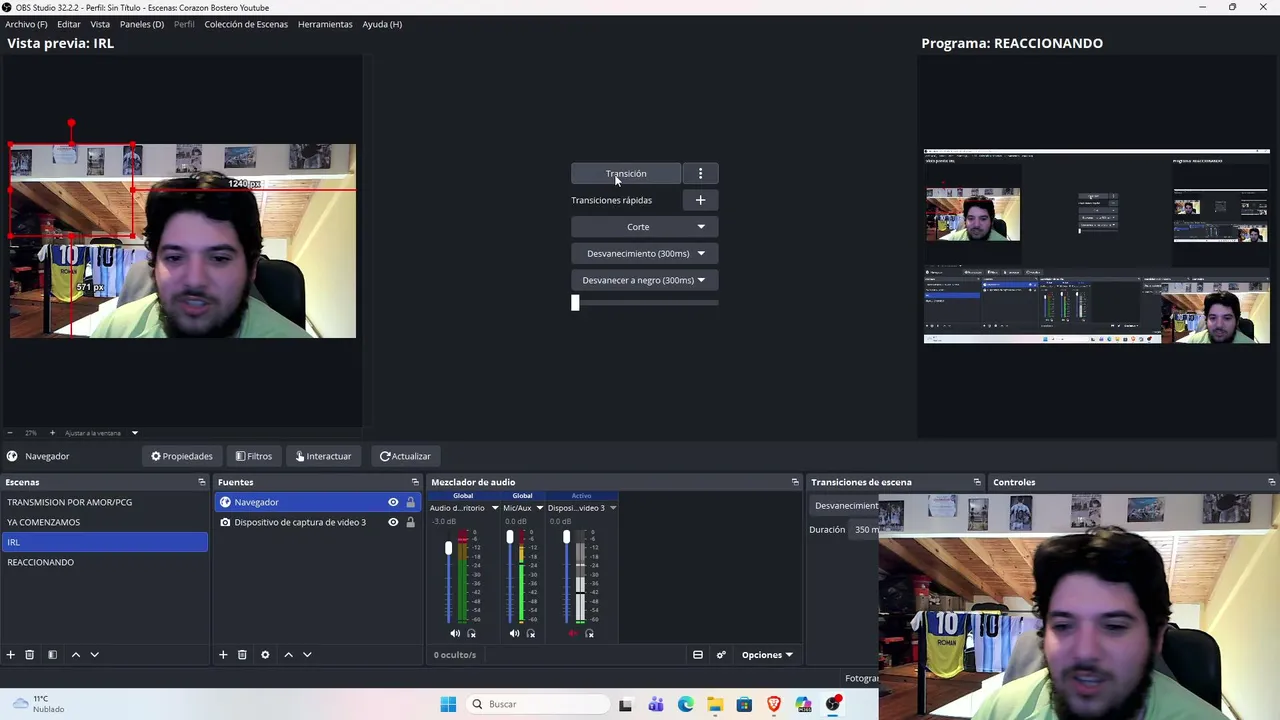Click the Actualizar button
Image resolution: width=1280 pixels, height=720 pixels.
tap(405, 456)
